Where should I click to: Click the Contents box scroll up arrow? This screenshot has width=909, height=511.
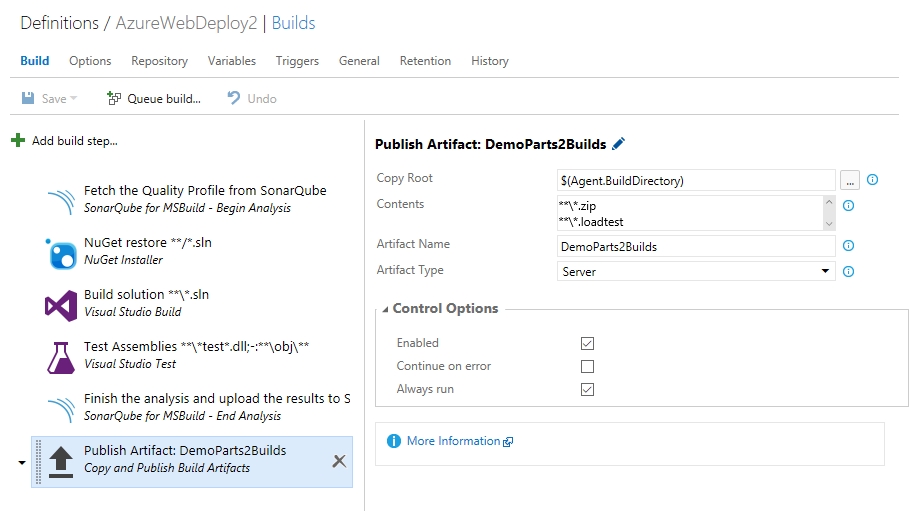829,202
